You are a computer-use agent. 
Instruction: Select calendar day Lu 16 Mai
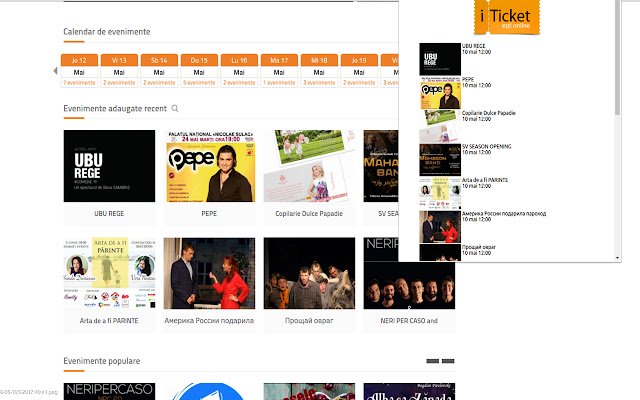(239, 71)
